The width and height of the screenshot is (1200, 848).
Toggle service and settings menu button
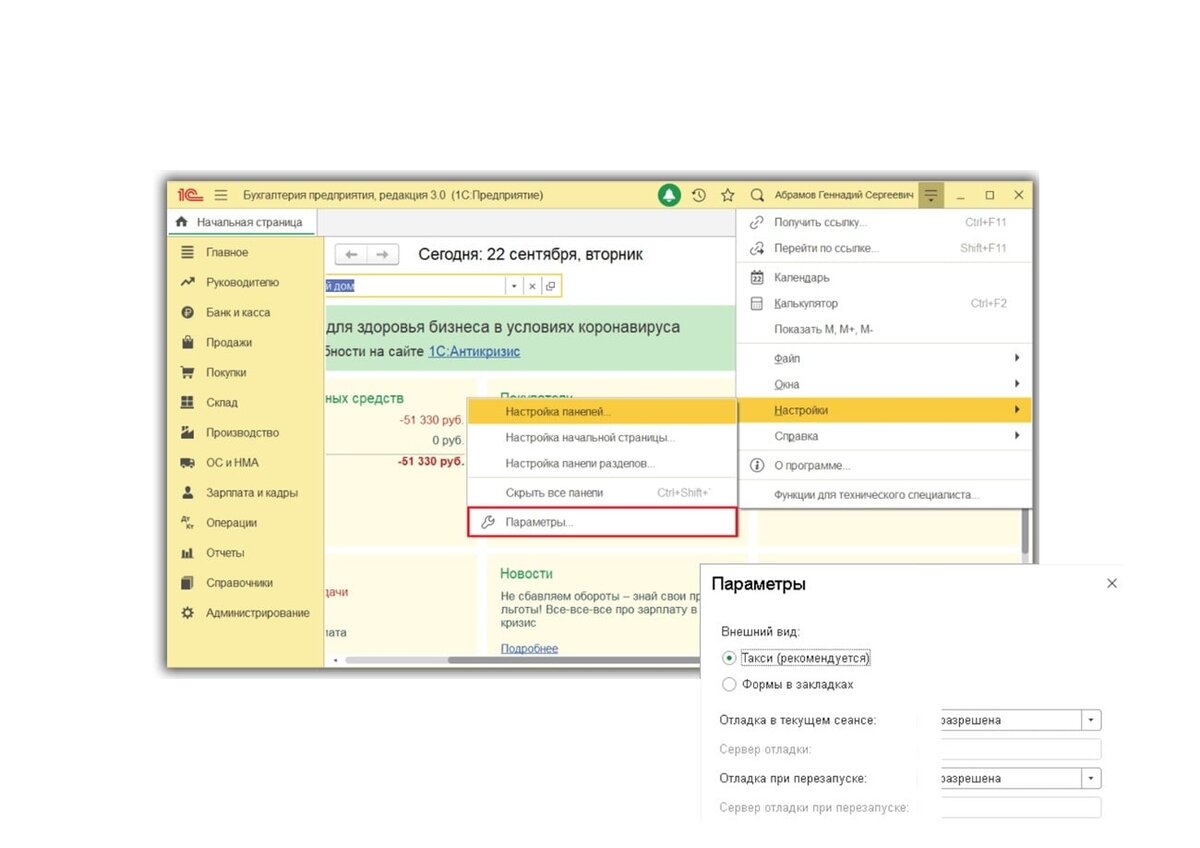click(931, 195)
